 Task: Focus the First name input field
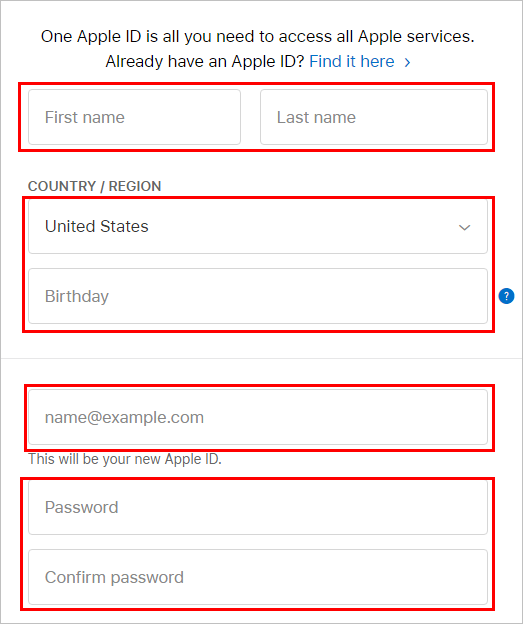(x=135, y=117)
